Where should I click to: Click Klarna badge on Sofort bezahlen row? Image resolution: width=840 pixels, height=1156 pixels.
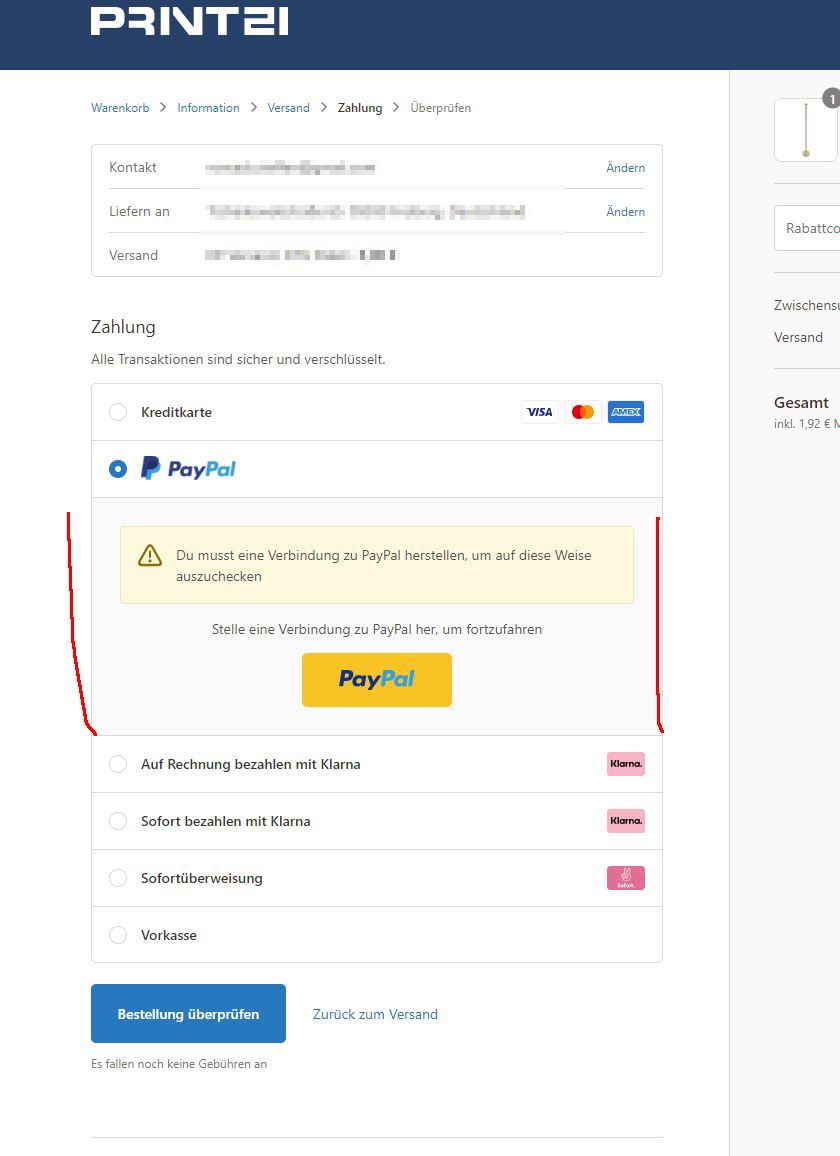point(625,821)
